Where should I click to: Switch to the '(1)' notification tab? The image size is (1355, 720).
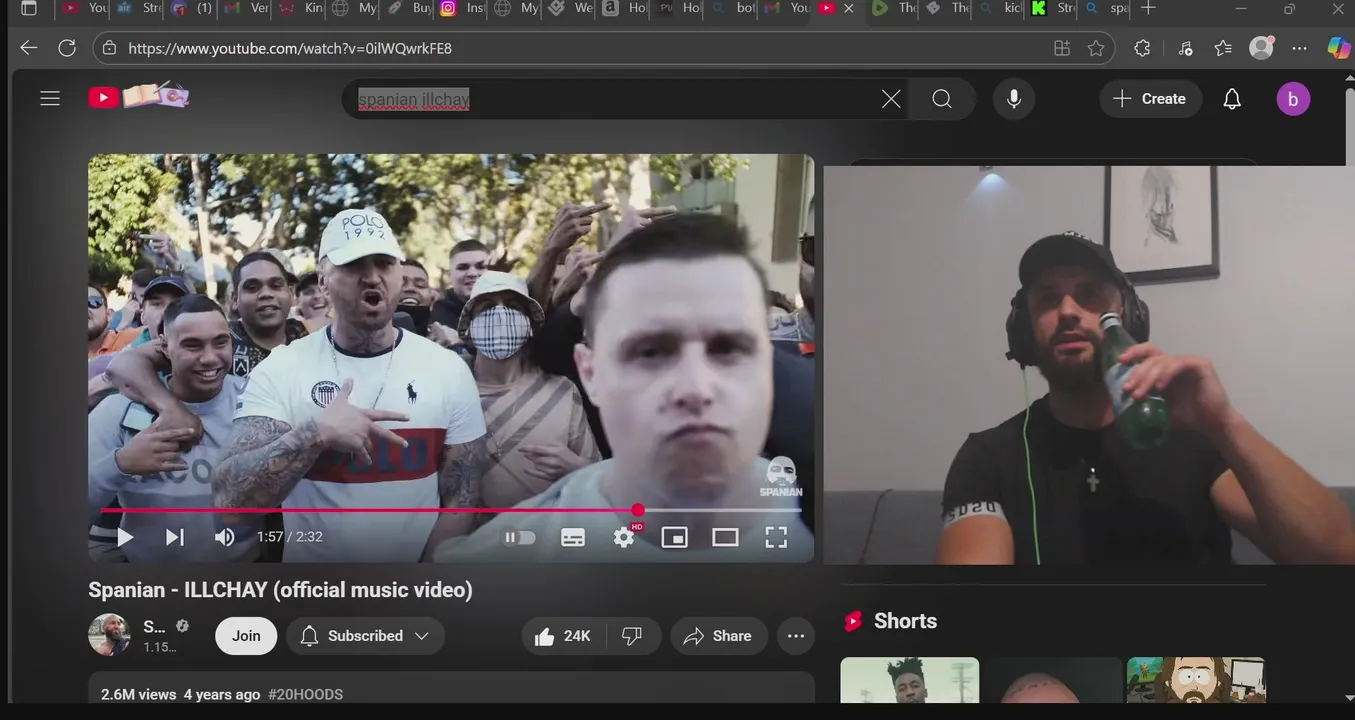click(191, 8)
